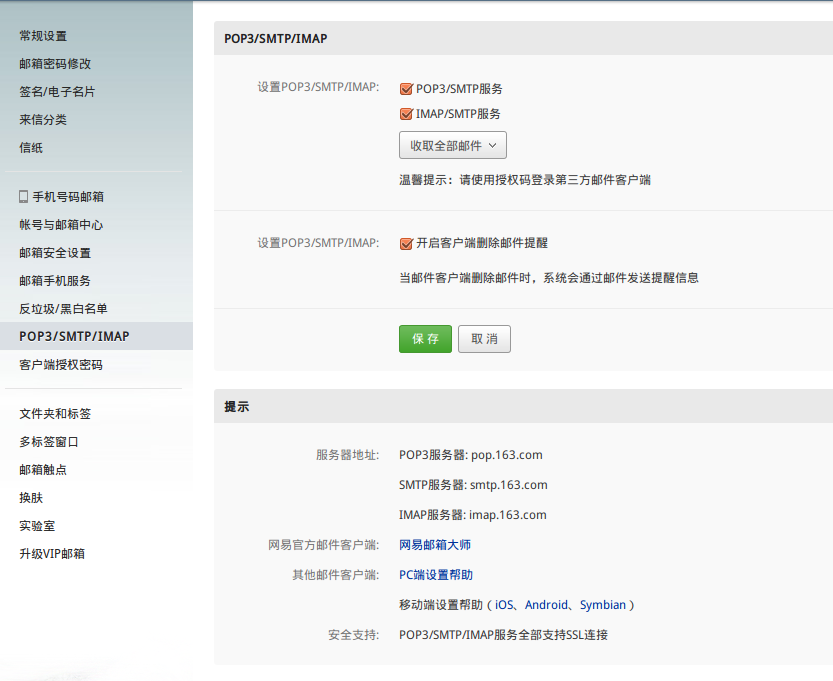Click the green 保存 button
This screenshot has height=681, width=833.
pos(425,339)
